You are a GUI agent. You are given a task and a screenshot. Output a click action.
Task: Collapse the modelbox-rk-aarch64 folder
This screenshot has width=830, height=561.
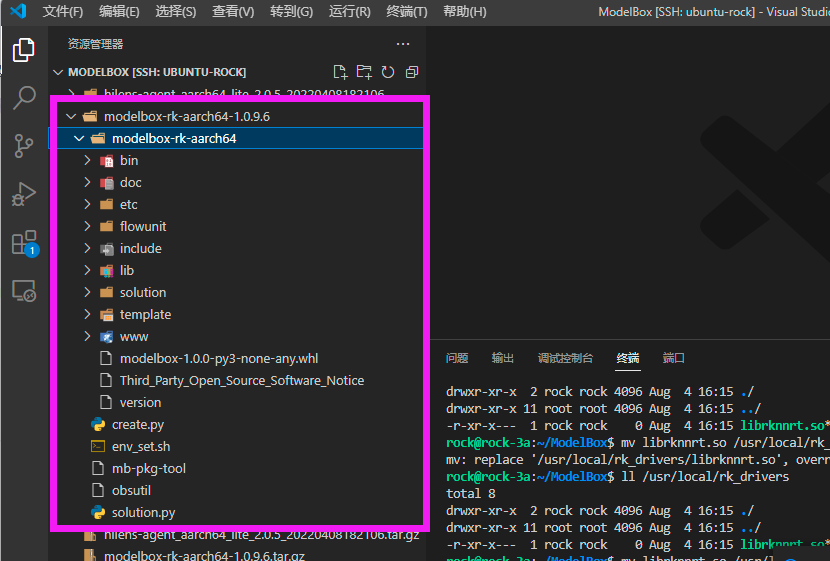(79, 139)
